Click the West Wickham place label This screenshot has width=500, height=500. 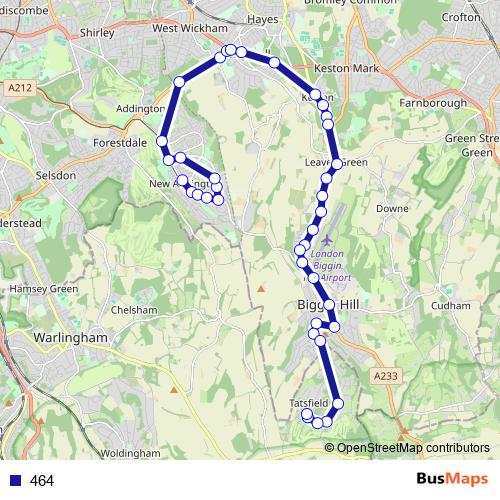click(x=190, y=28)
